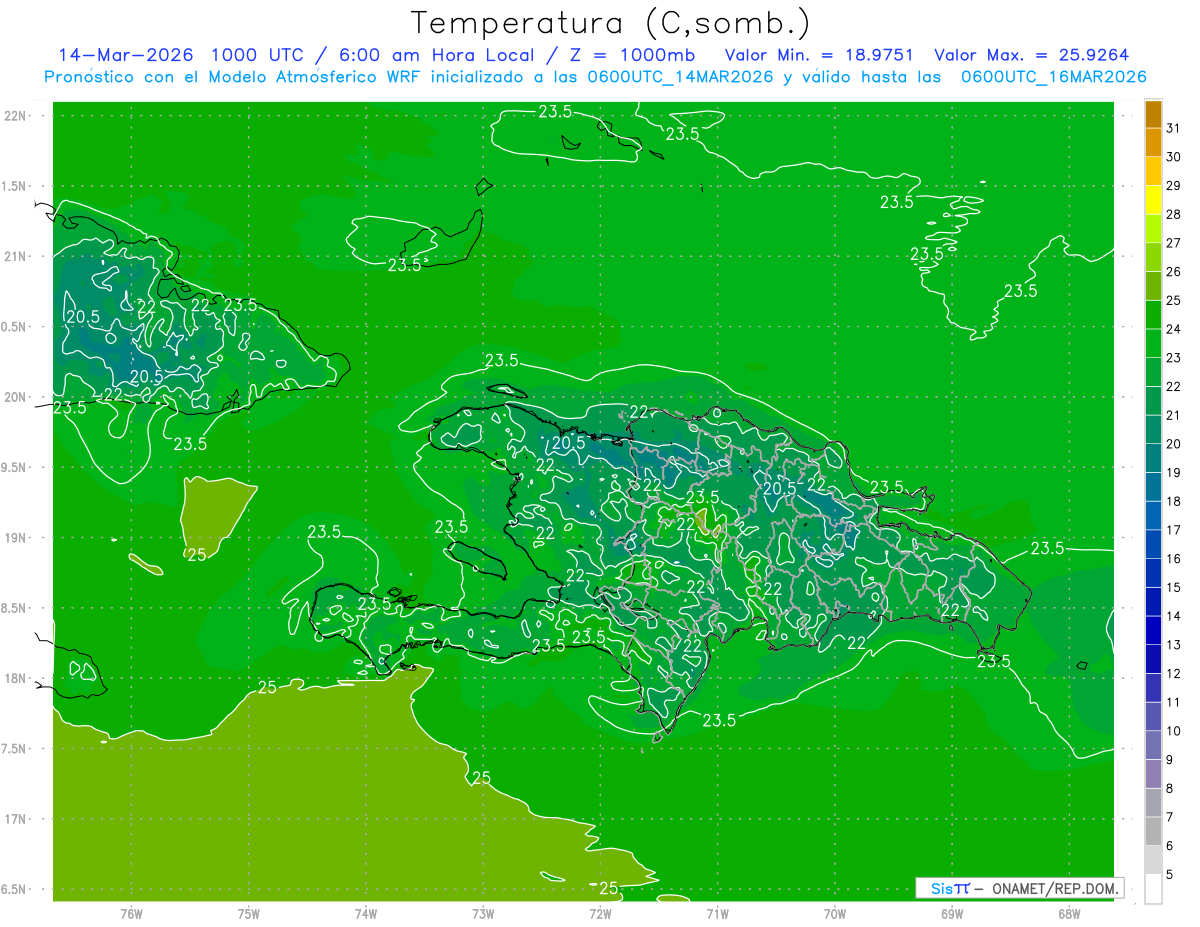Viewport: 1200px width, 927px height.
Task: Click the dark blue legend swatch between 12 and 13
Action: [x=1153, y=659]
